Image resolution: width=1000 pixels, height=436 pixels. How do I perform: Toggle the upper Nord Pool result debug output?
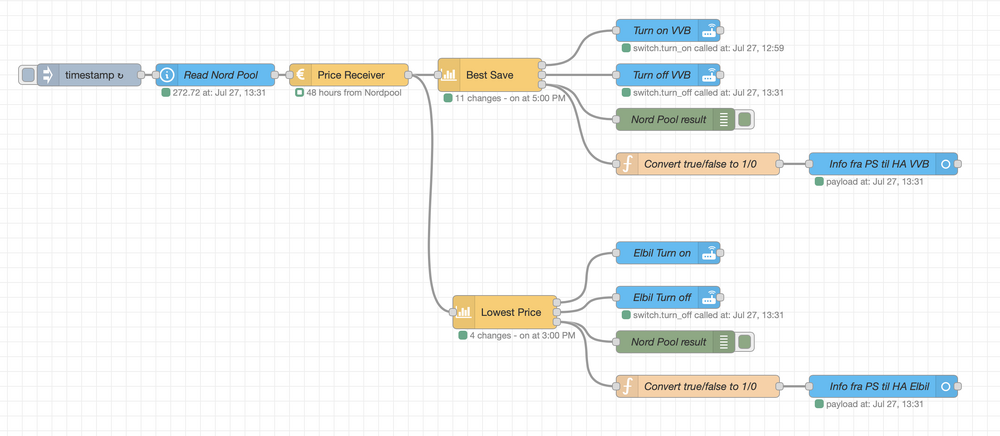tap(745, 120)
